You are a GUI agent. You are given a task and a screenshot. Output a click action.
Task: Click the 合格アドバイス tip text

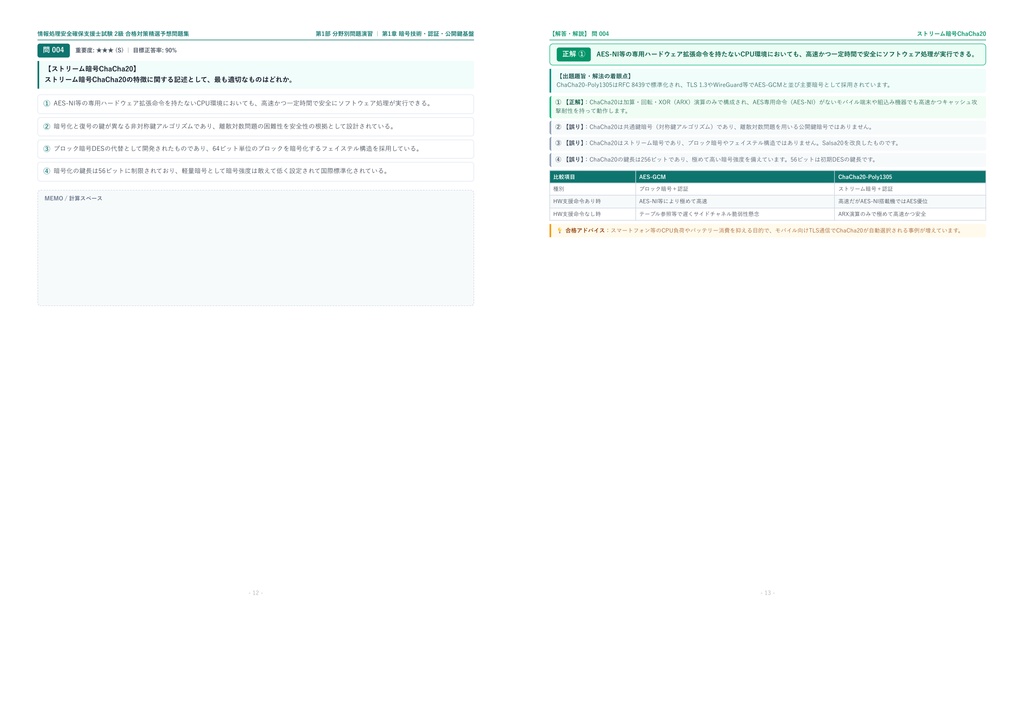pyautogui.click(x=763, y=230)
